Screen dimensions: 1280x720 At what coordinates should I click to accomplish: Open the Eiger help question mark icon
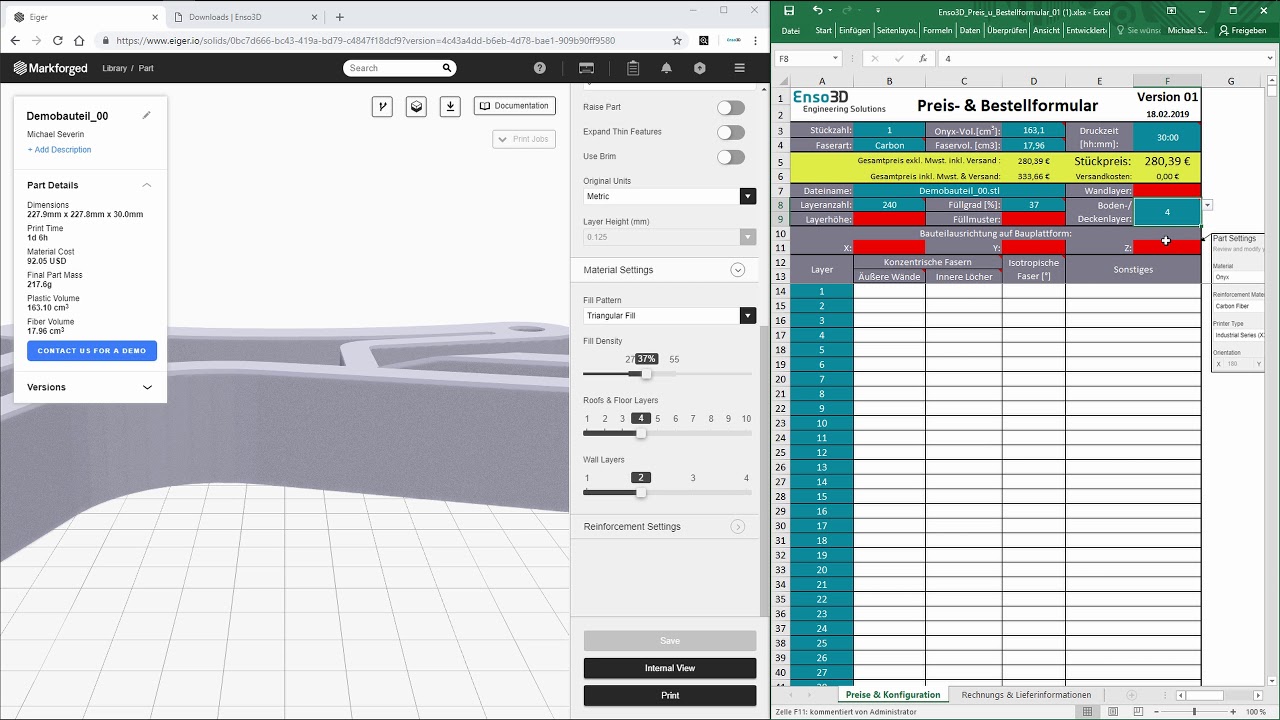pos(540,68)
